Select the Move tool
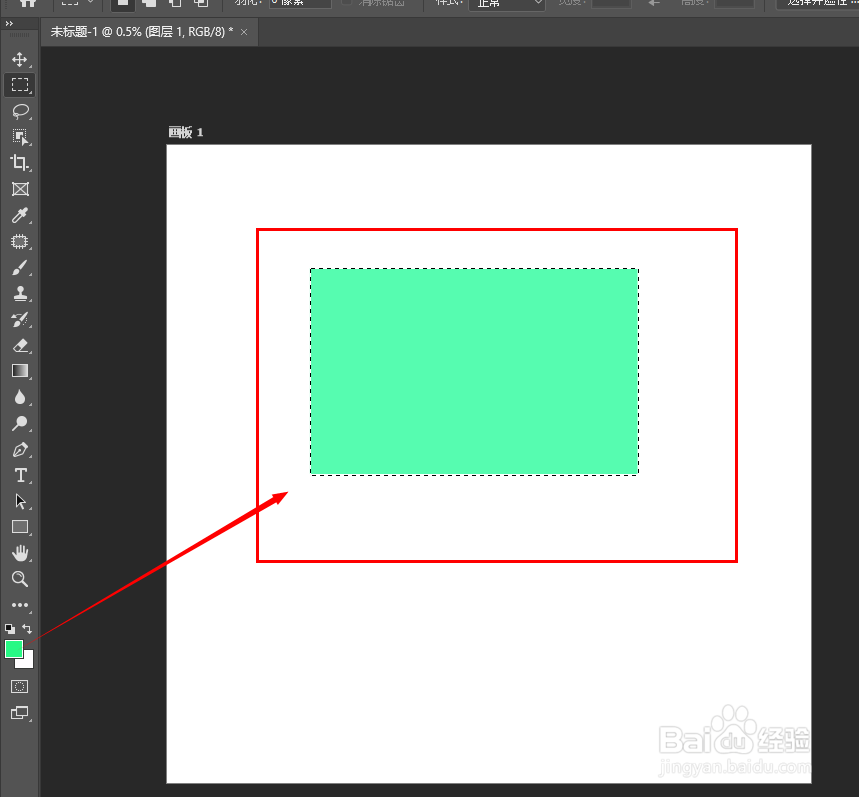 (x=20, y=59)
